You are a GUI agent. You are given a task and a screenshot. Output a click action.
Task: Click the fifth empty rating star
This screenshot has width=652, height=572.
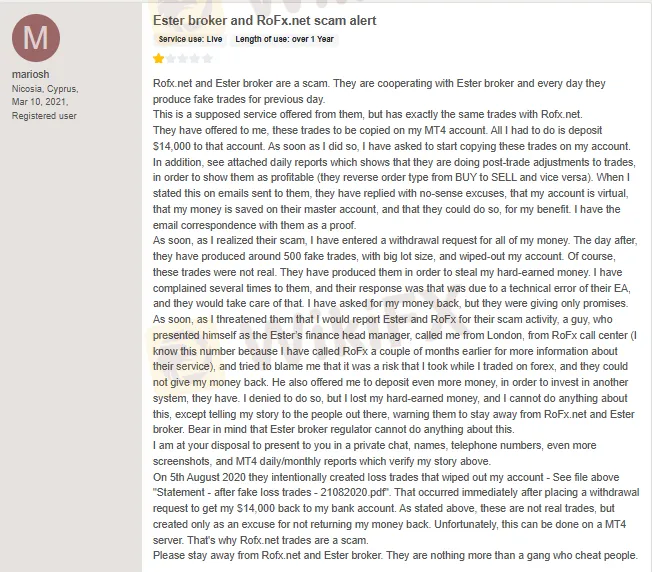206,58
